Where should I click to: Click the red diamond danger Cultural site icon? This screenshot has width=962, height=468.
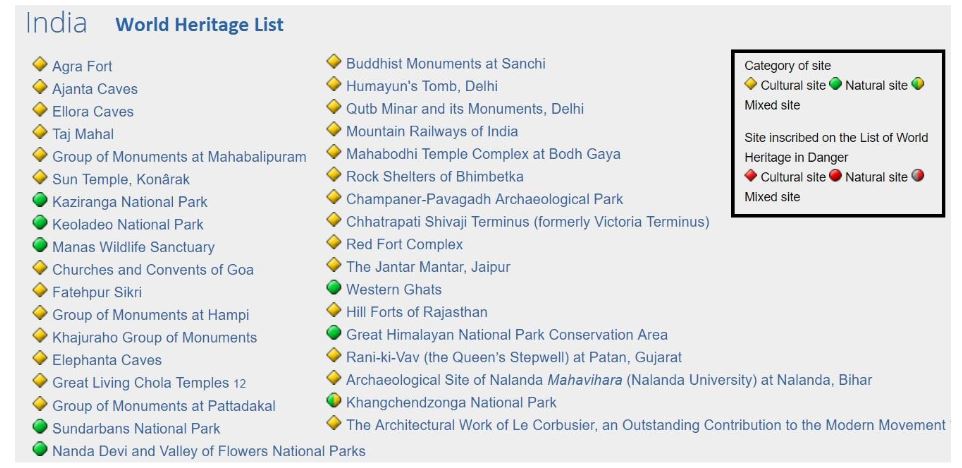click(x=750, y=176)
